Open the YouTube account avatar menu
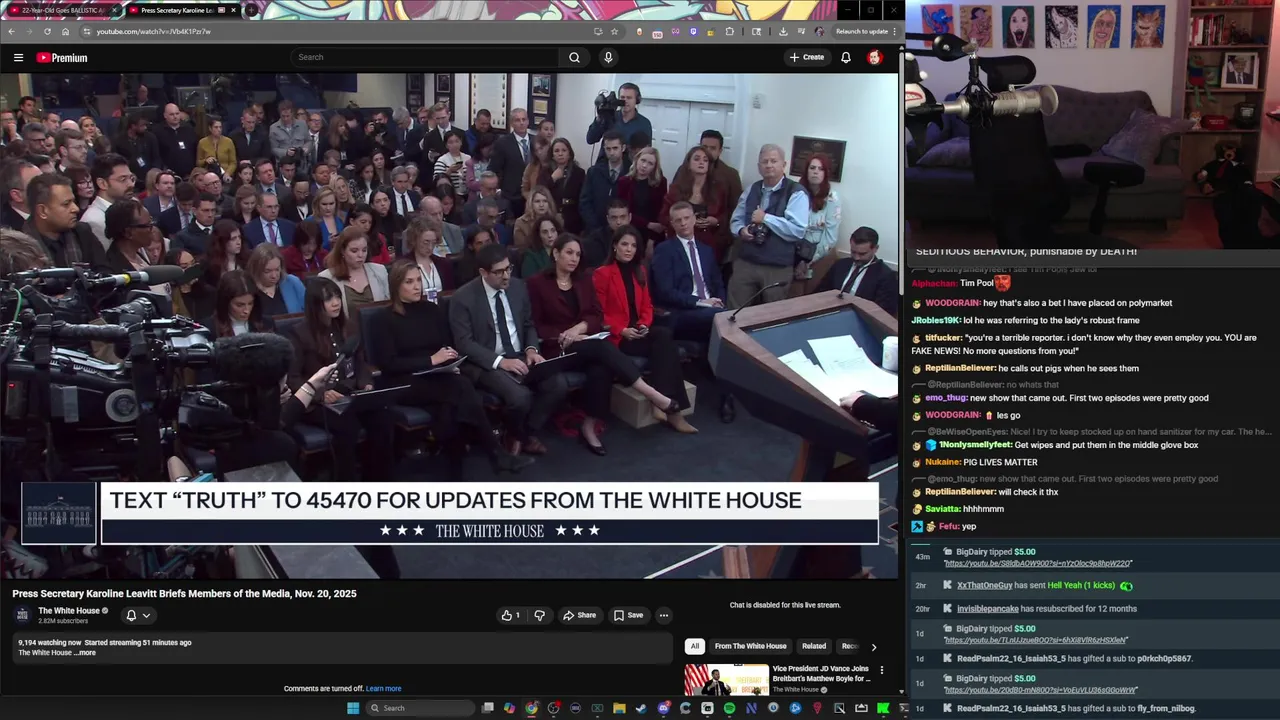Screen dimensions: 1280x720 tap(874, 57)
